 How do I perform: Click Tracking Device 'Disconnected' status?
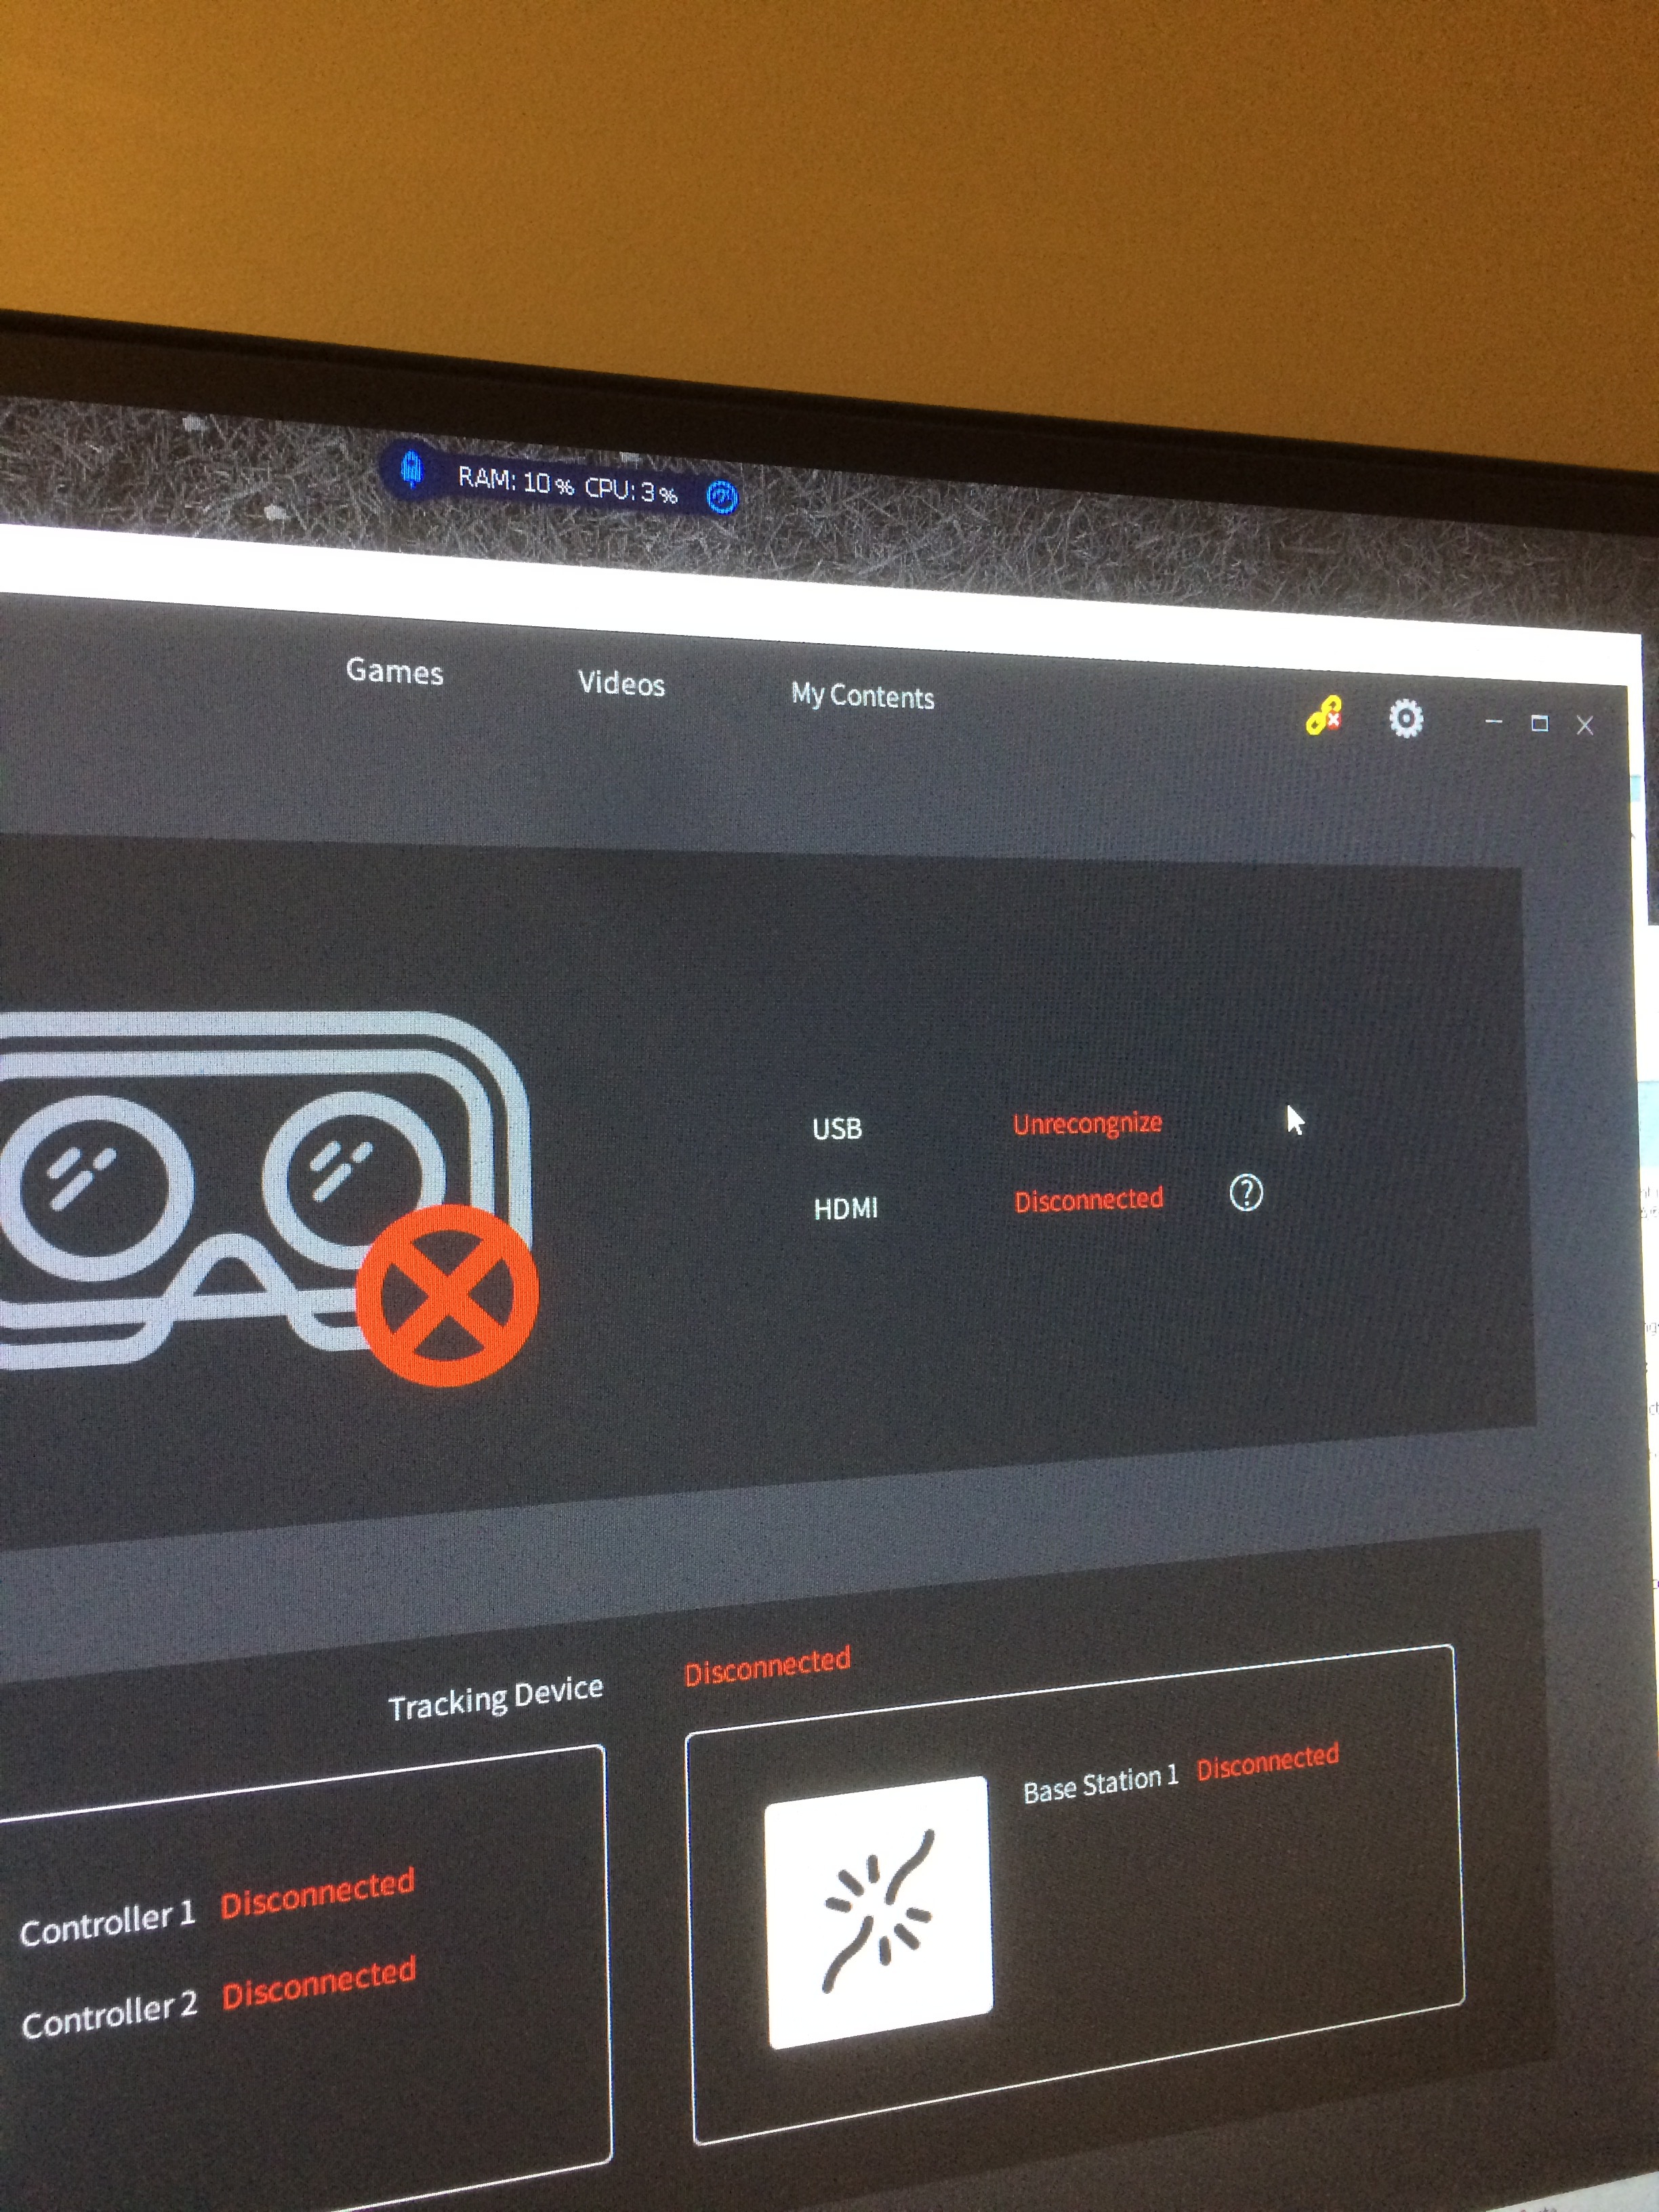[767, 1666]
